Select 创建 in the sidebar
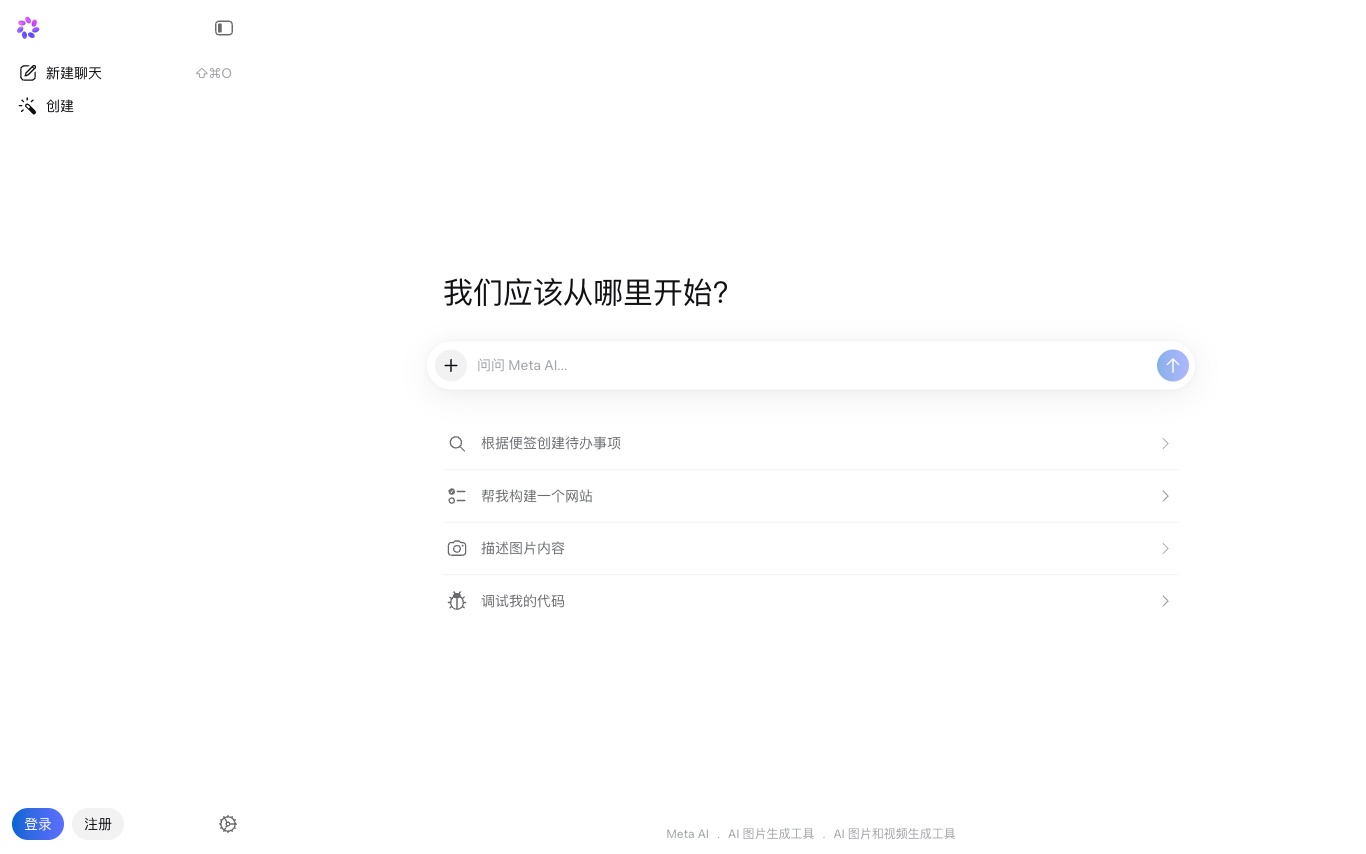 60,106
